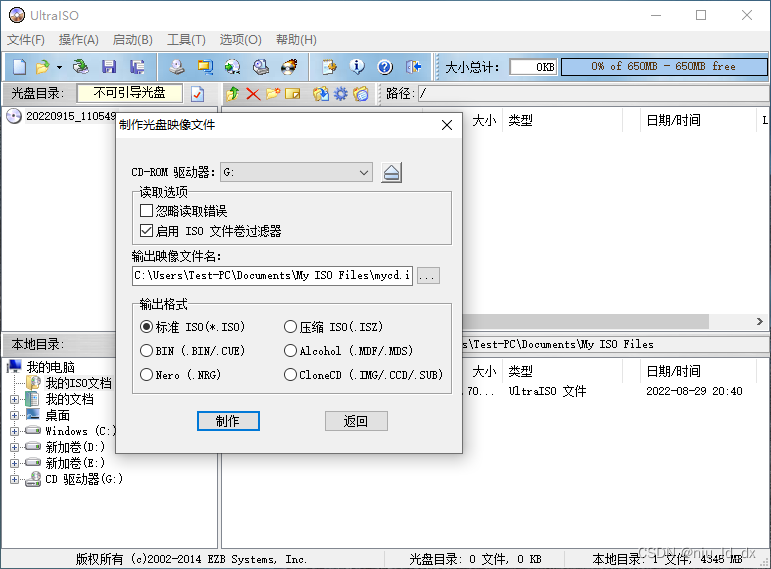Open the 文件(F) menu

pyautogui.click(x=26, y=40)
